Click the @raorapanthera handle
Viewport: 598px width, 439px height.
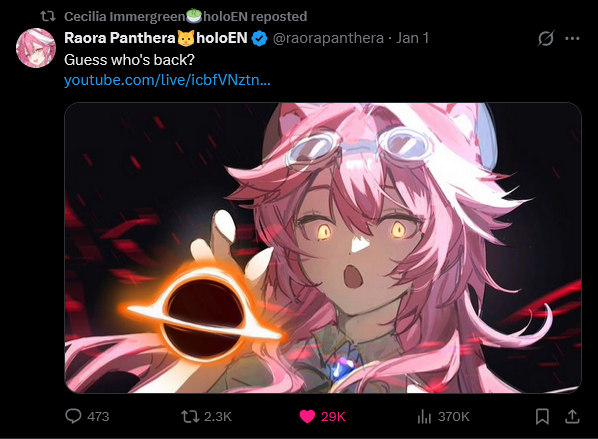328,38
